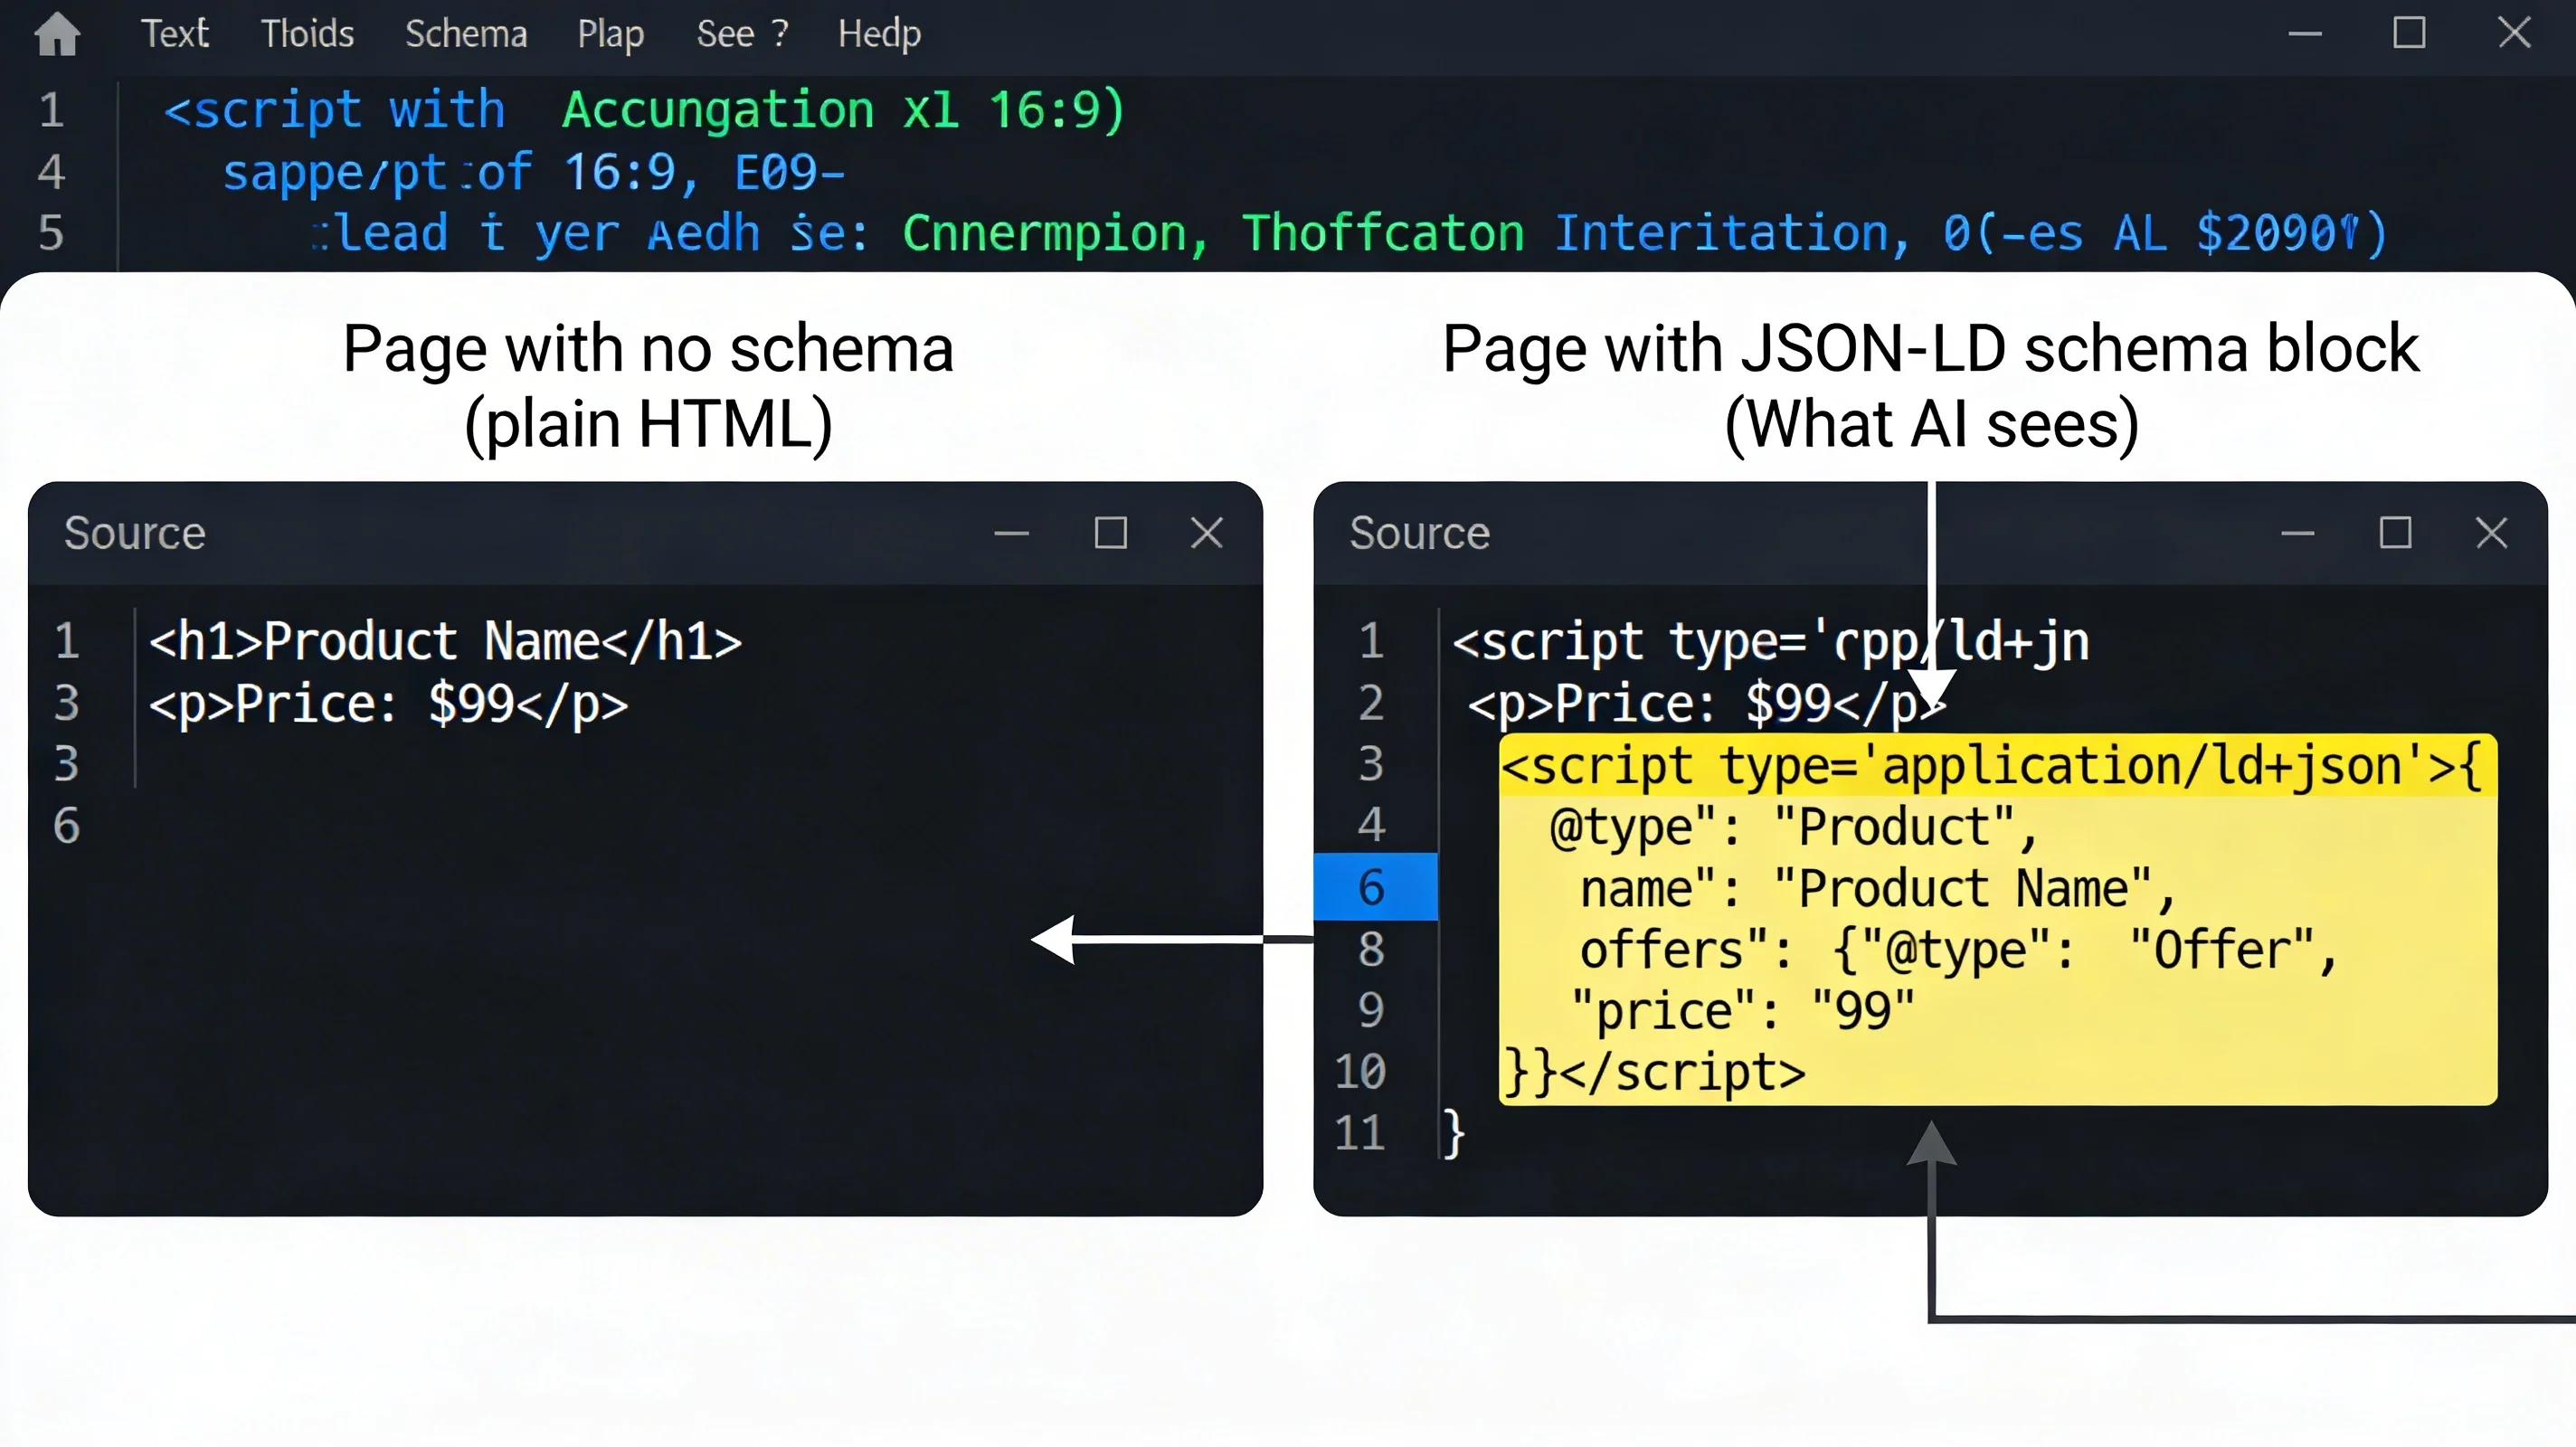
Task: Open the Hedp menu
Action: click(879, 35)
